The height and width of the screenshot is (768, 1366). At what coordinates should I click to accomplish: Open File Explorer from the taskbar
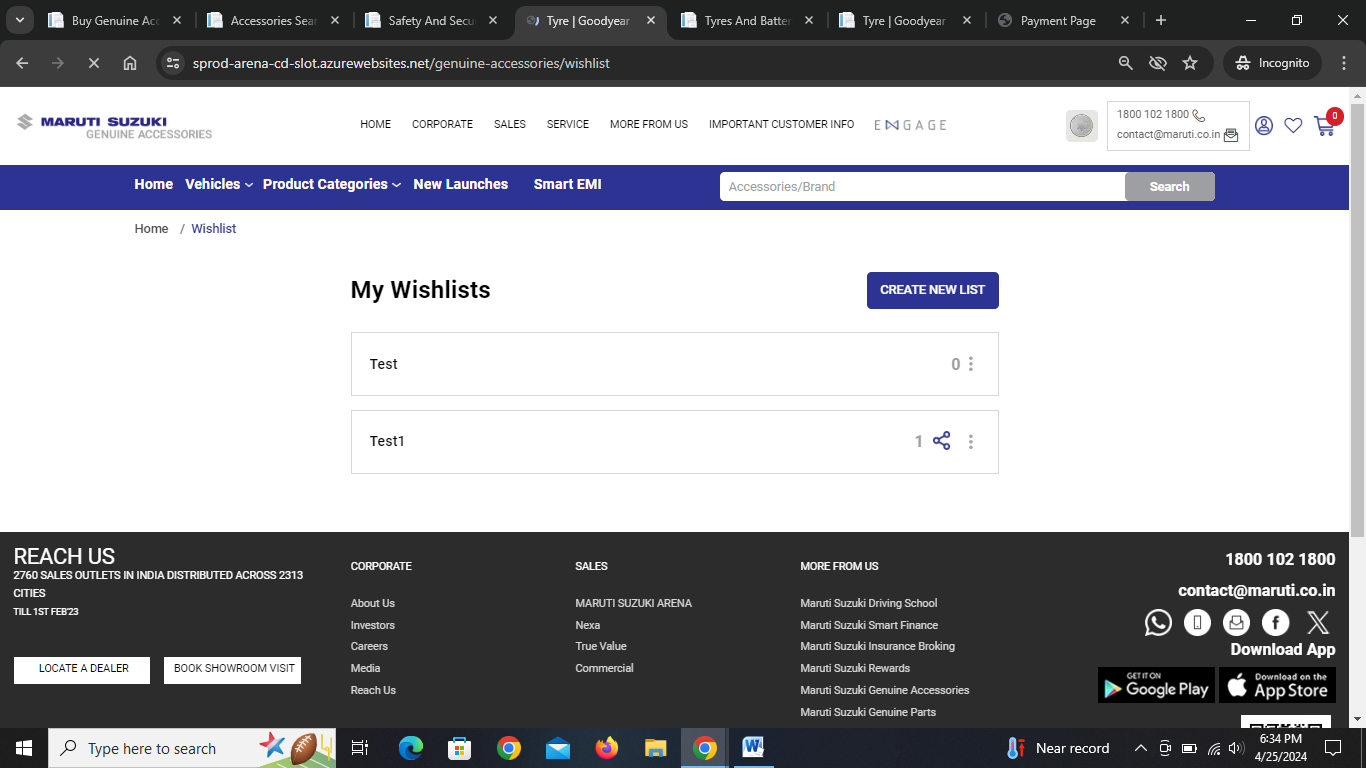pos(656,748)
